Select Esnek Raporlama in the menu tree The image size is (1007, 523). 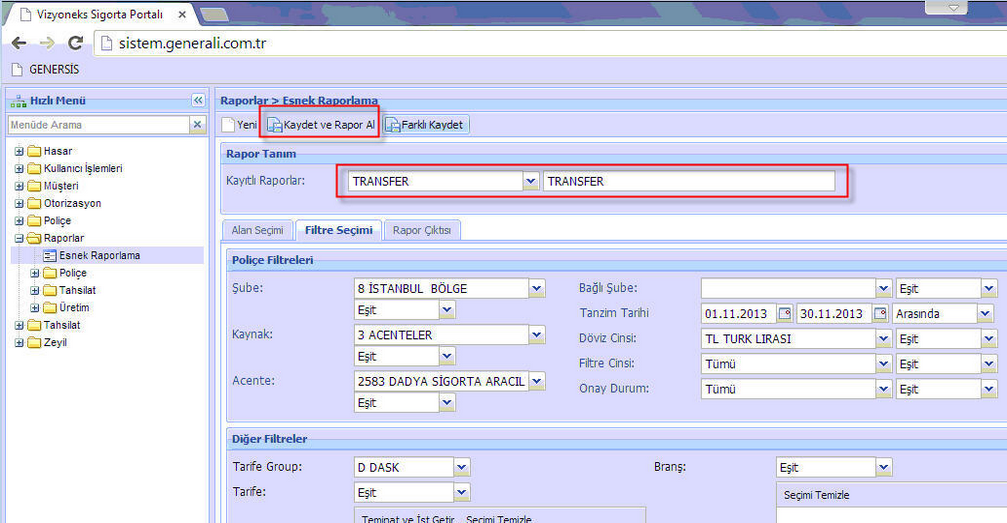click(x=99, y=256)
